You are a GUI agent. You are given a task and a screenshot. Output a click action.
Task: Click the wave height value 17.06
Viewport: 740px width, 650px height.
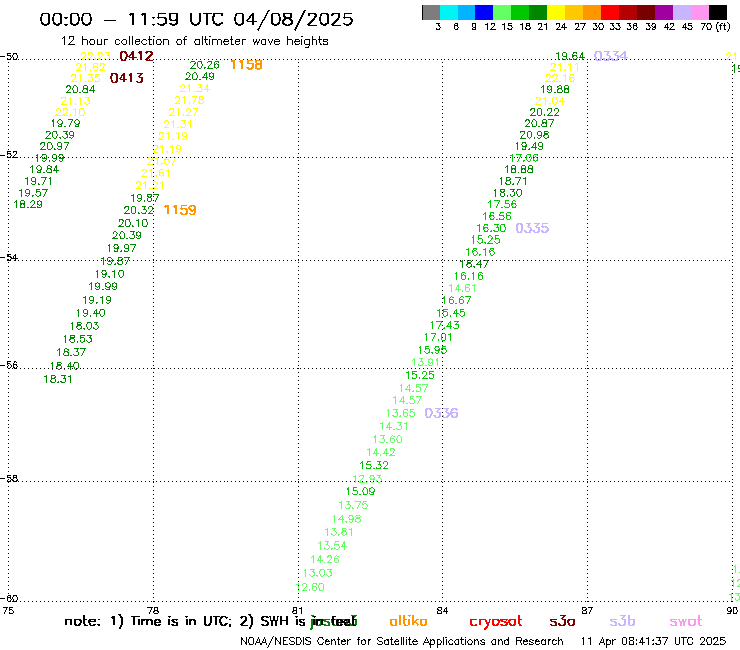click(x=524, y=158)
